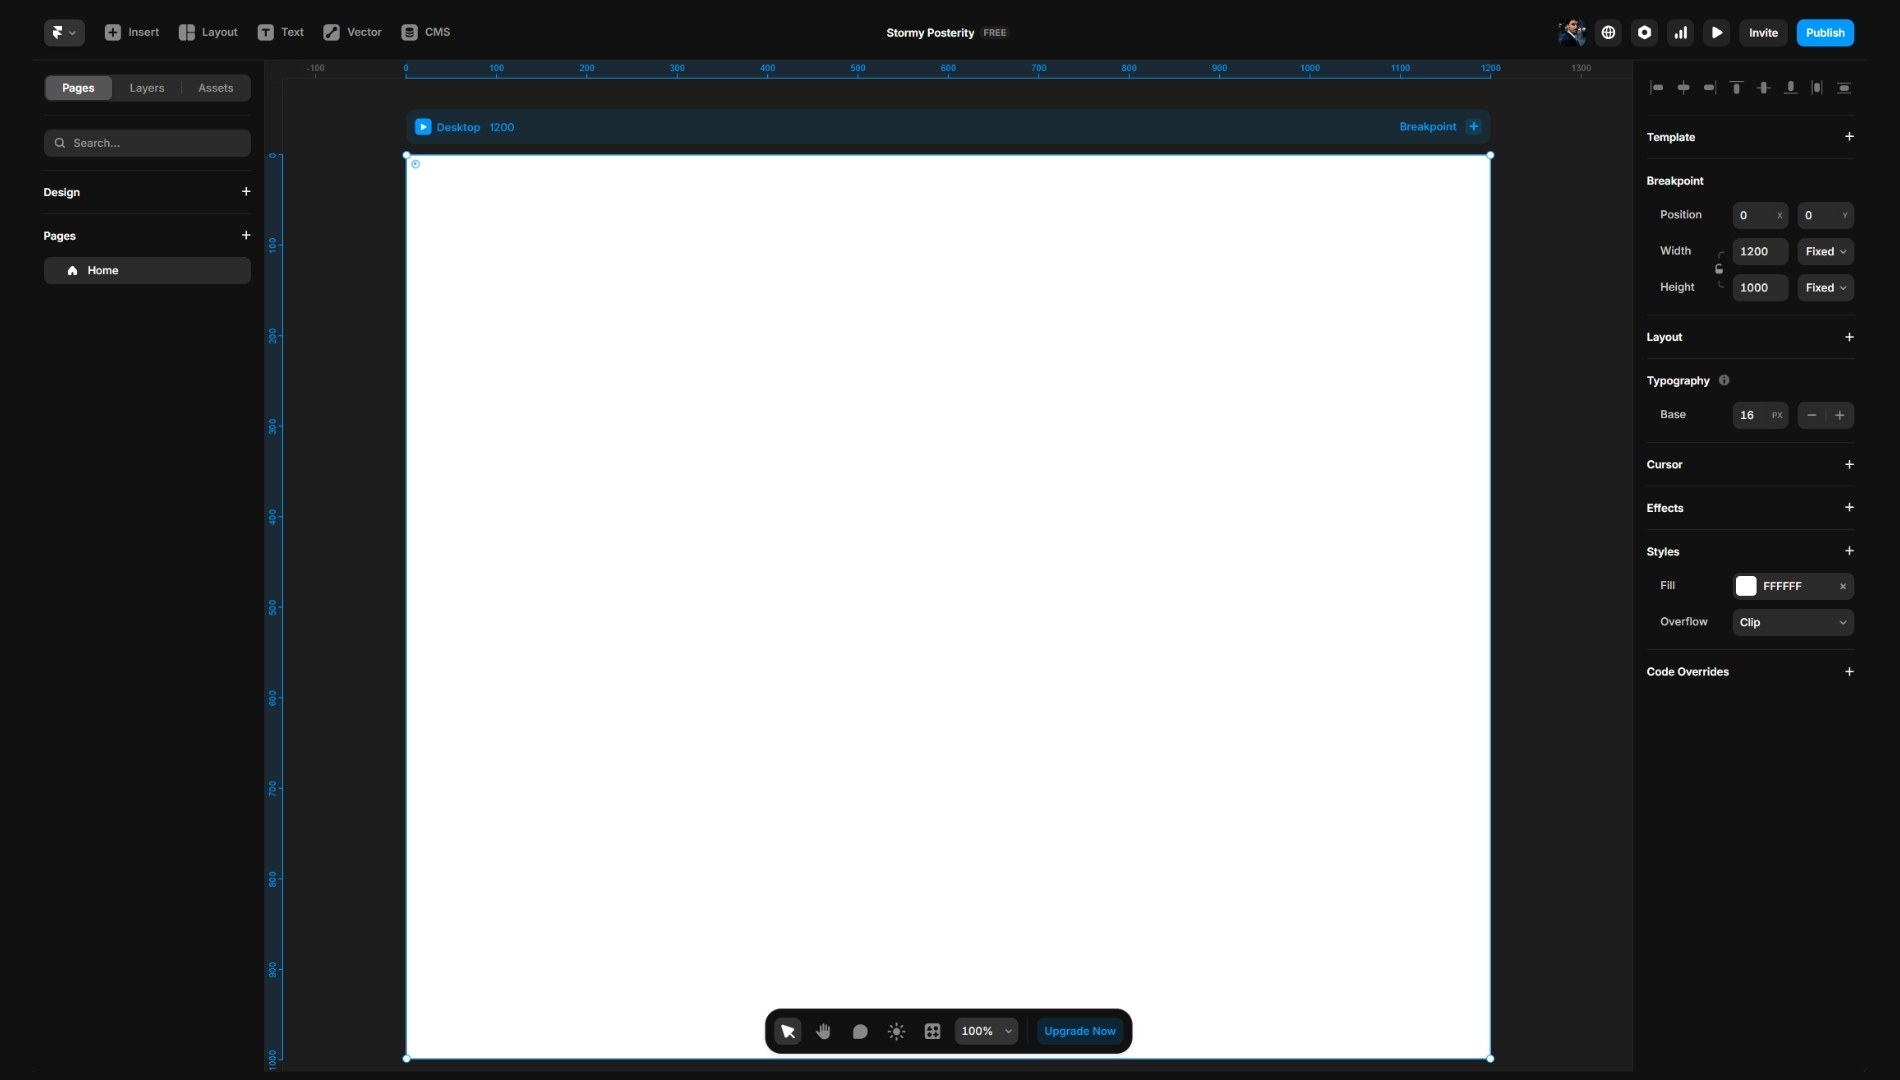Viewport: 1900px width, 1080px height.
Task: Select the Text tool
Action: [x=280, y=32]
